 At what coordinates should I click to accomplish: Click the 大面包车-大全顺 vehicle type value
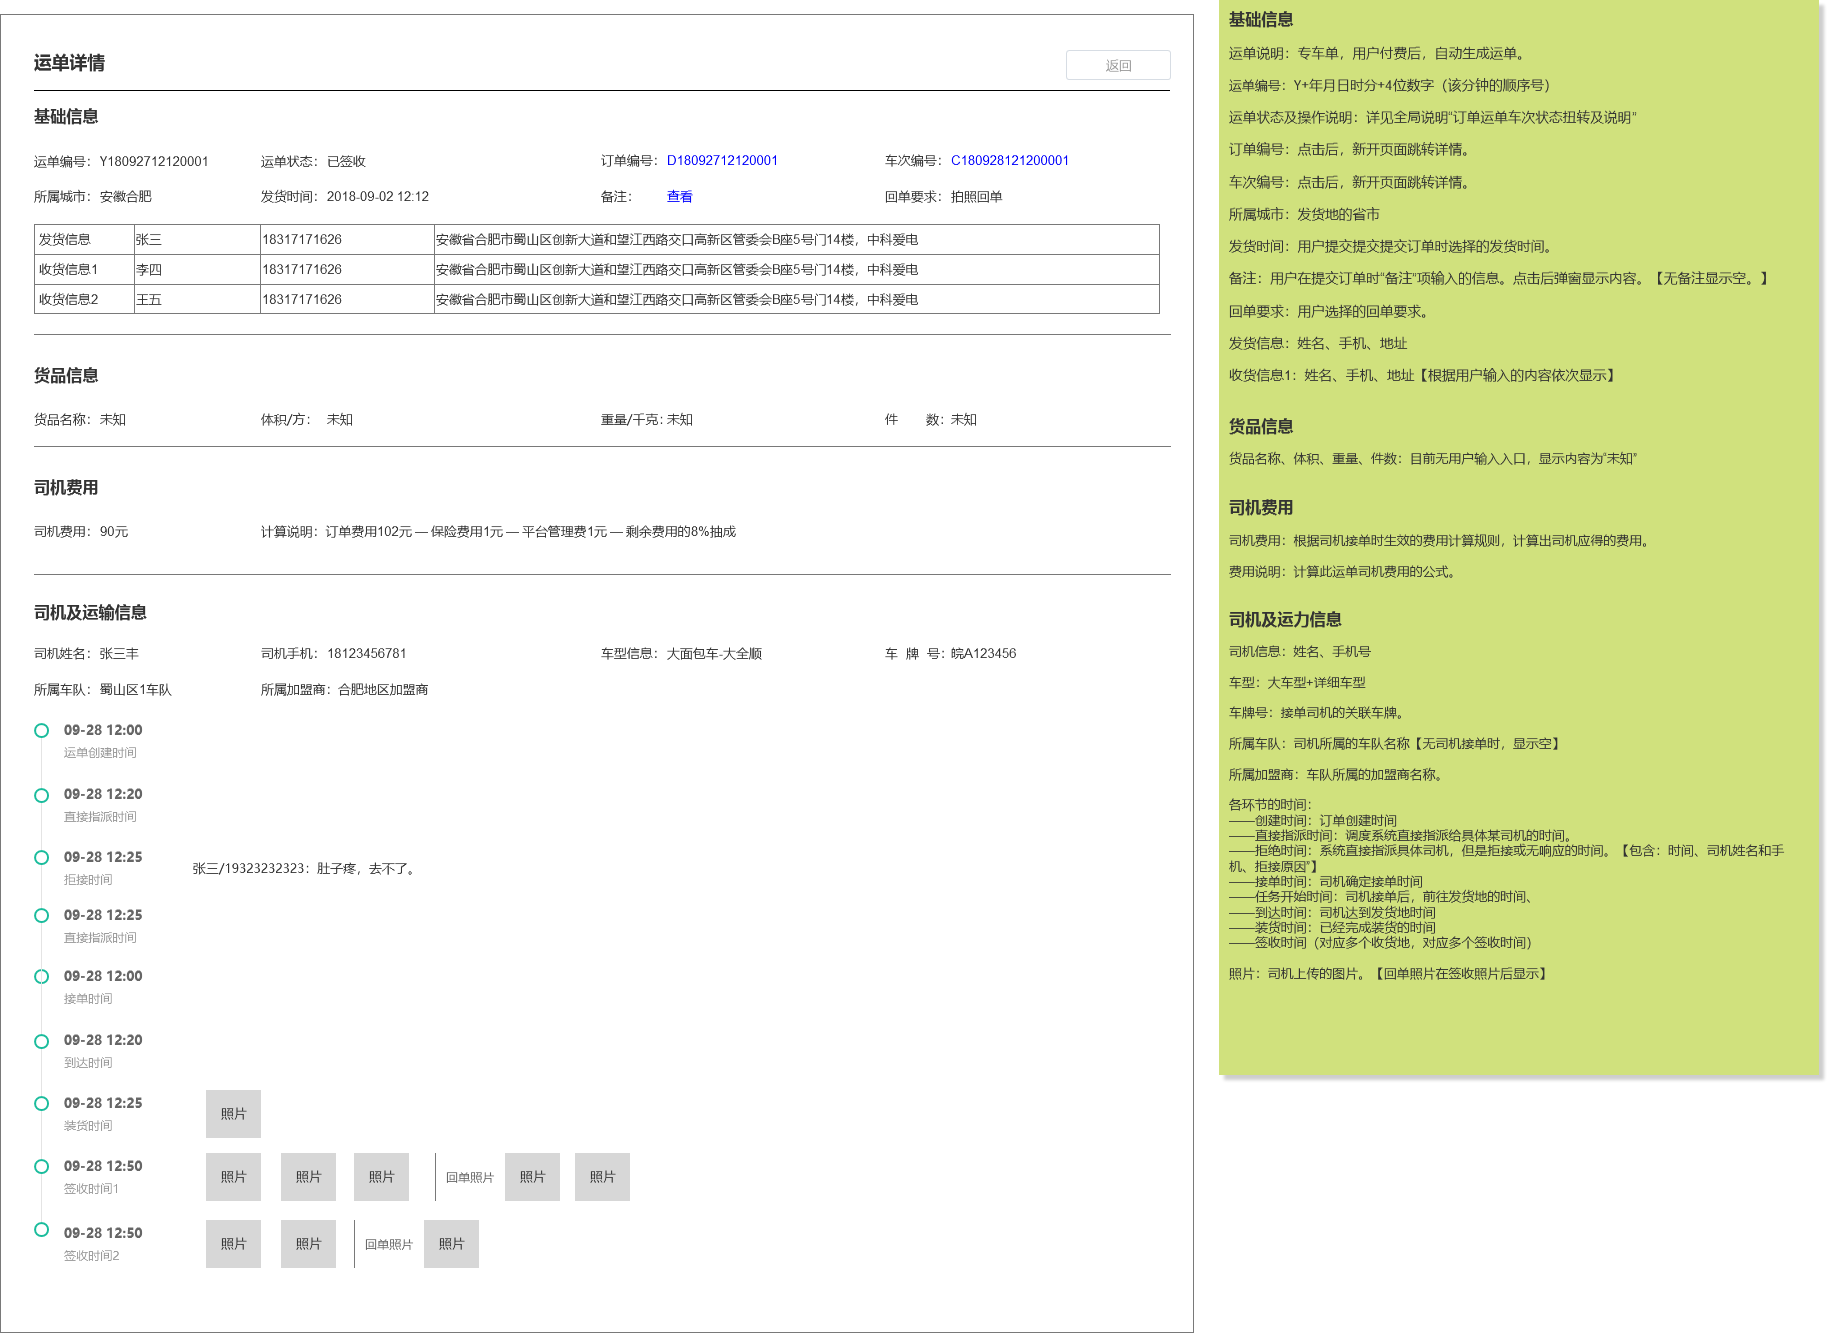[x=714, y=654]
